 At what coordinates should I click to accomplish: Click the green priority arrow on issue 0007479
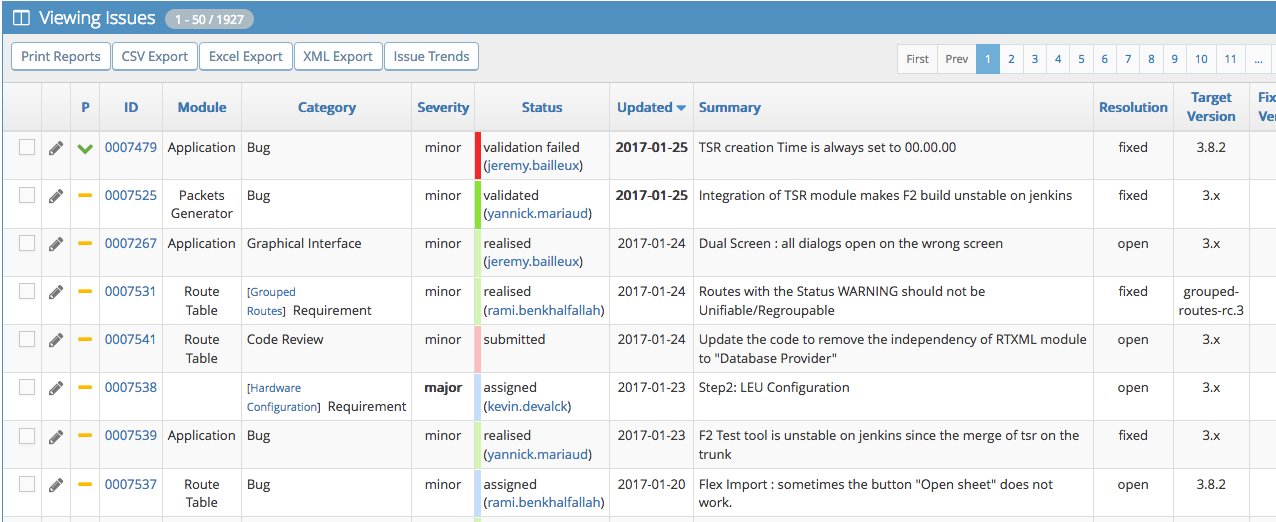(85, 148)
